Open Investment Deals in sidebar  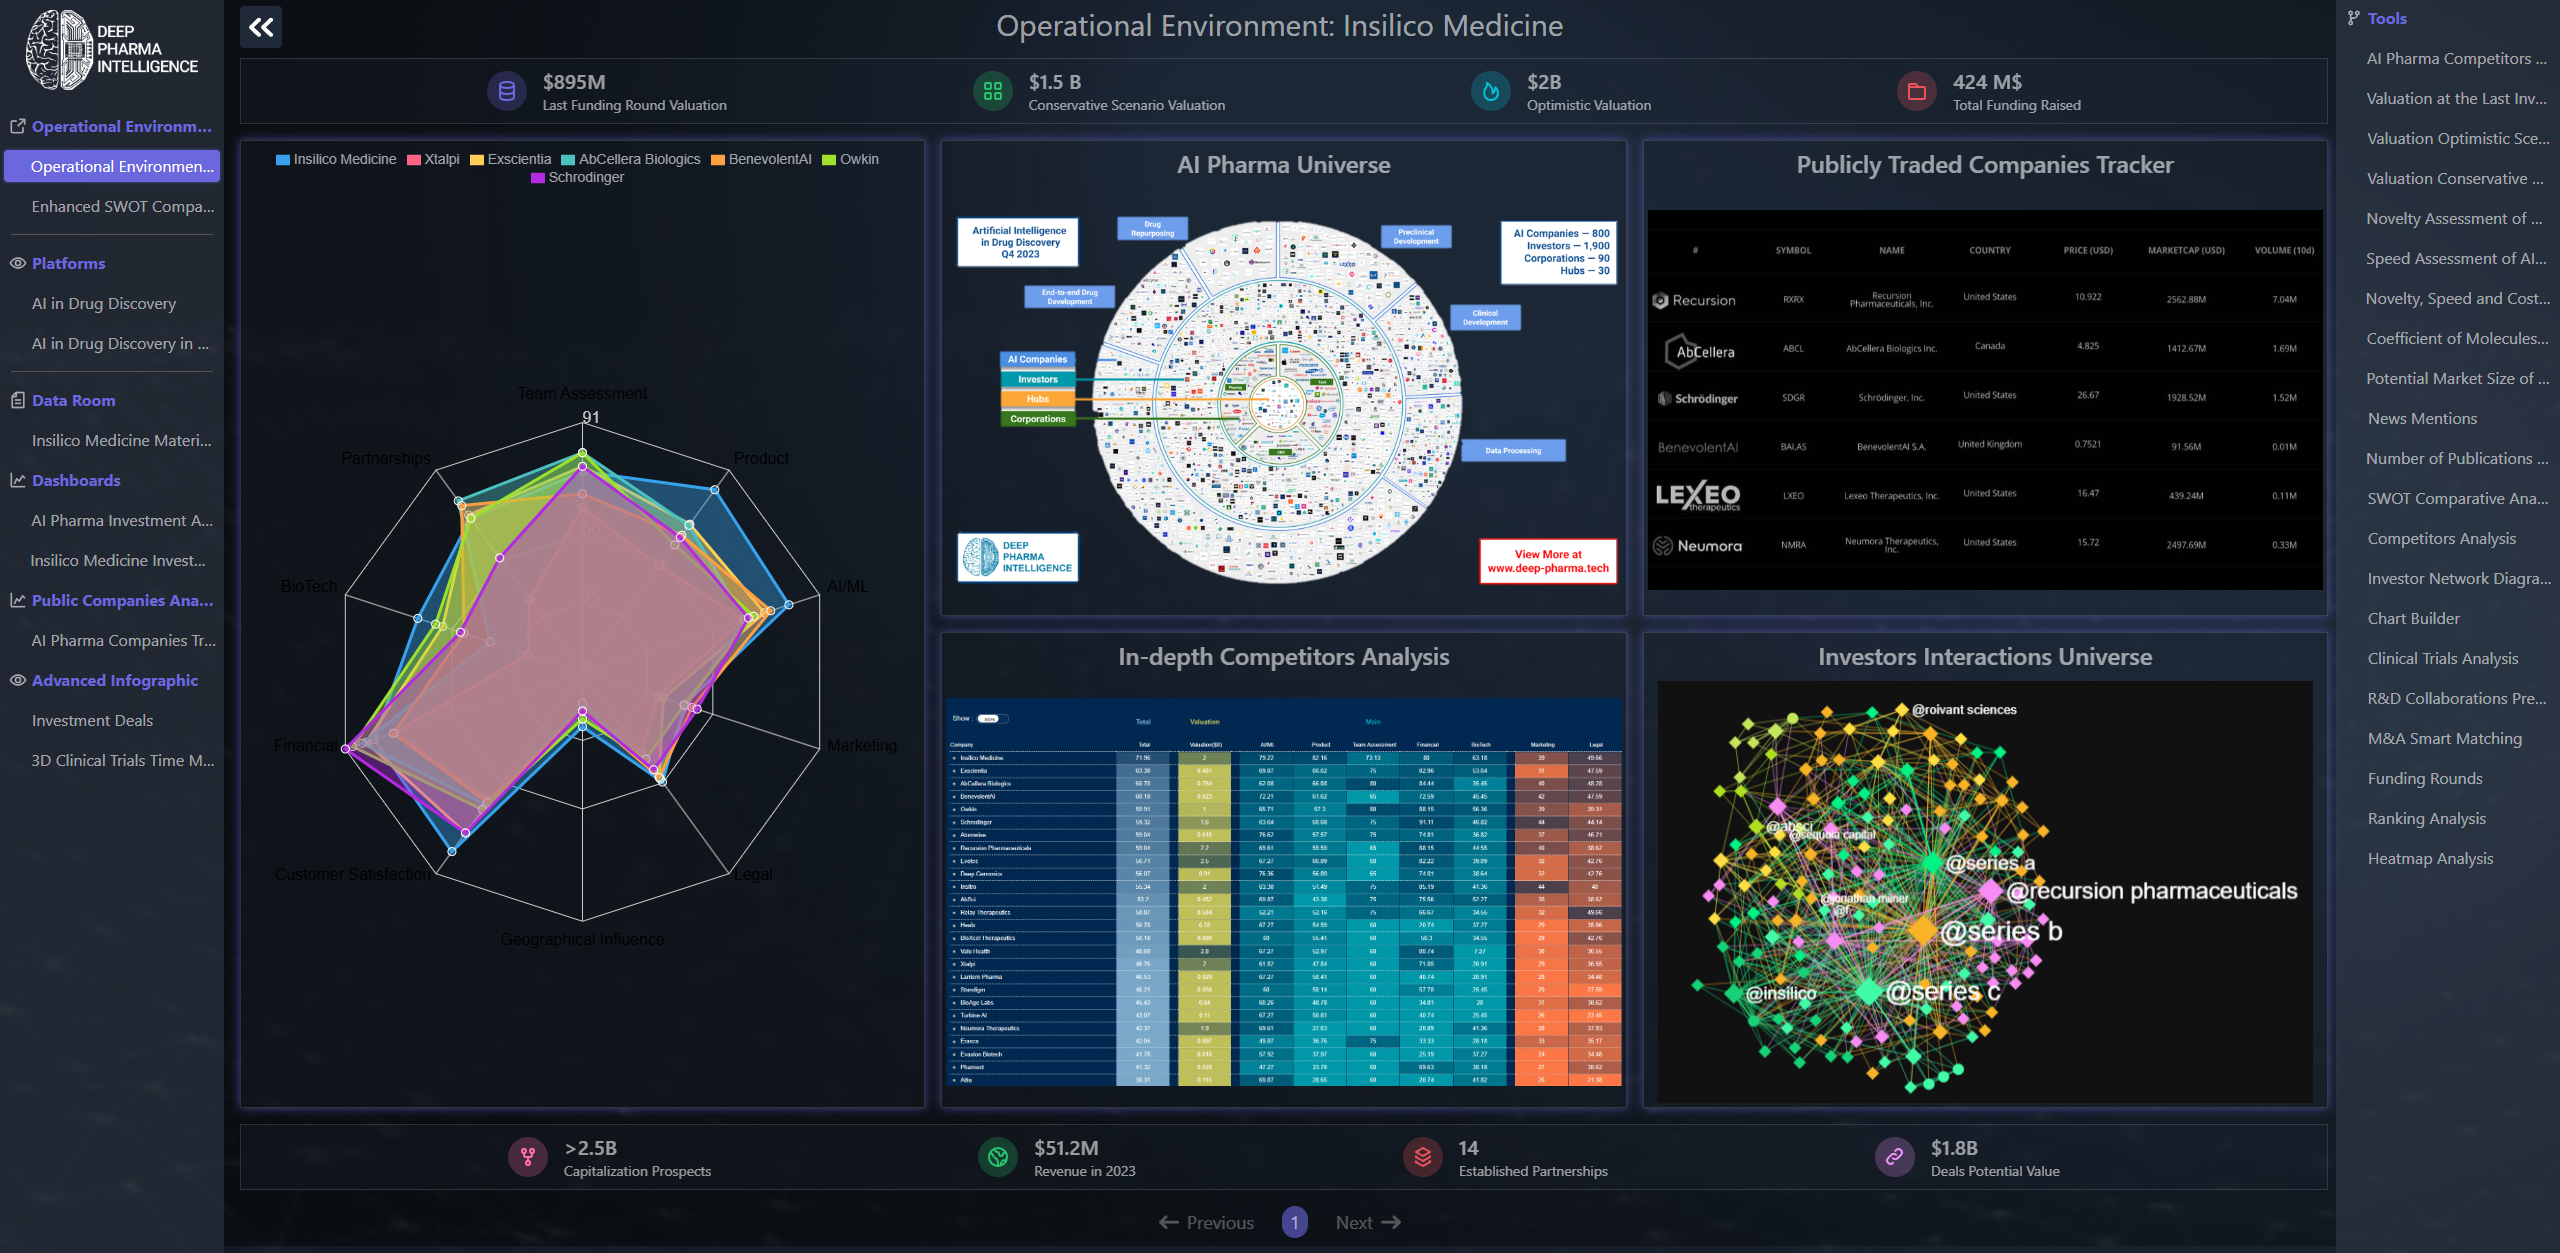tap(92, 720)
